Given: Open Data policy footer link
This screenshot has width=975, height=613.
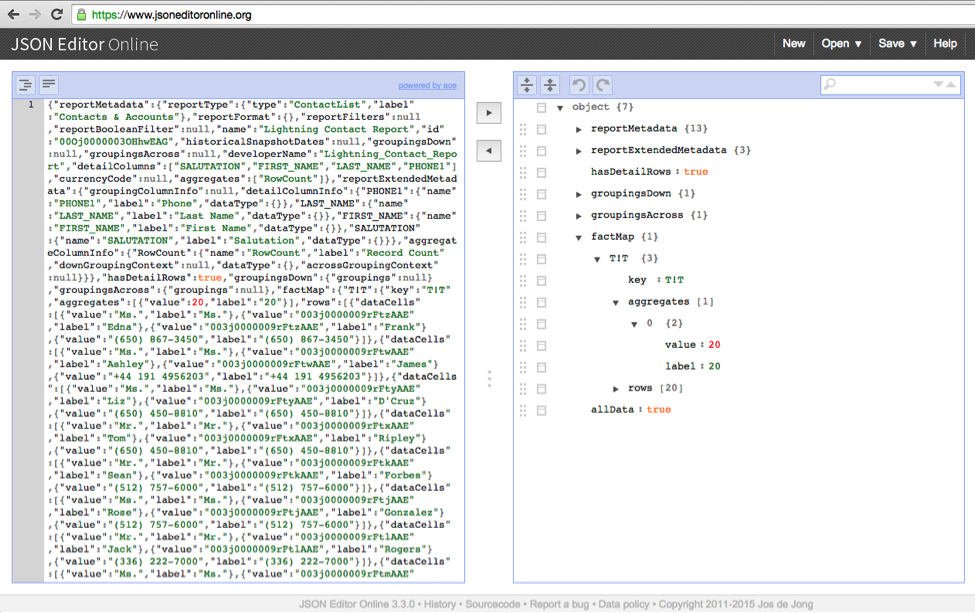Looking at the screenshot, I should [624, 604].
